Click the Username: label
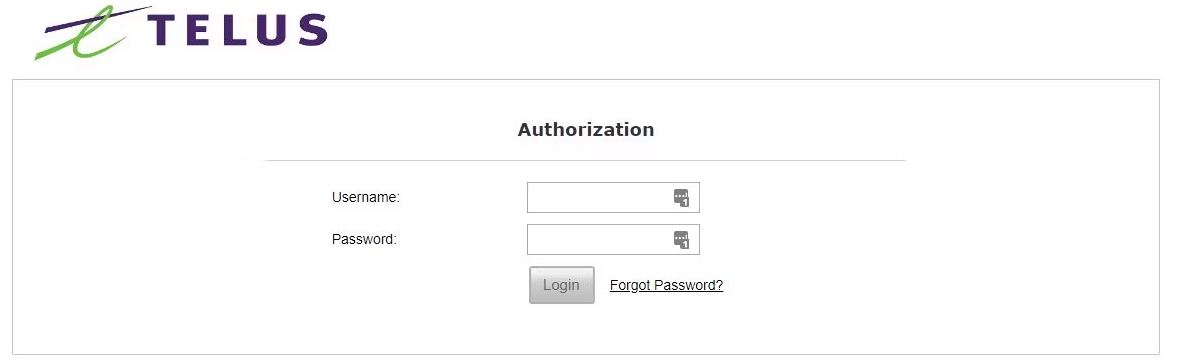This screenshot has width=1178, height=362. 366,198
